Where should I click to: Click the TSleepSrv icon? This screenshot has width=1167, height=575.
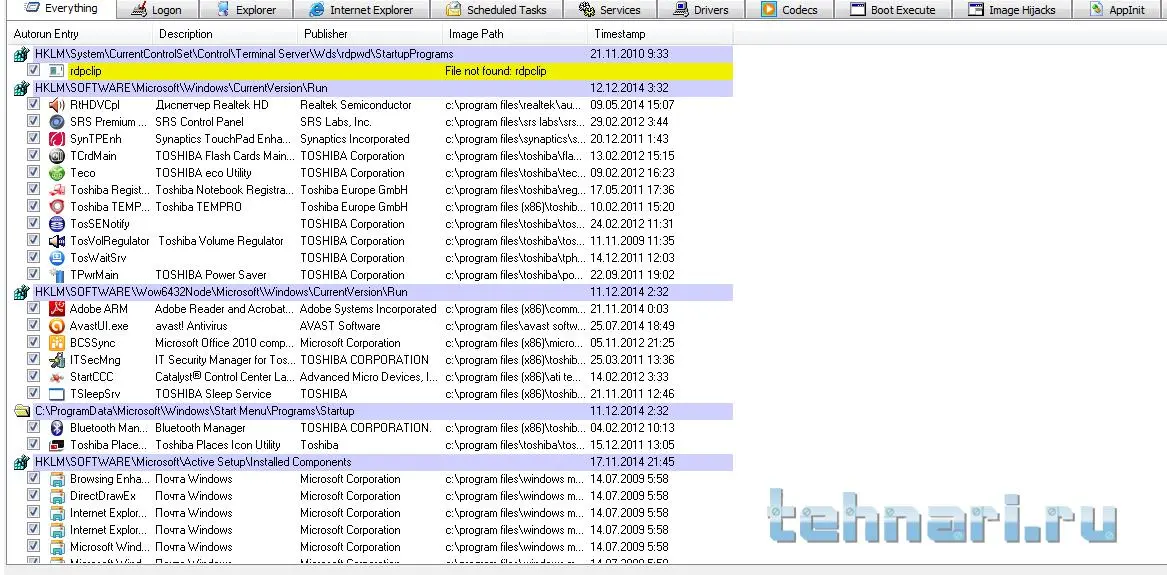point(57,393)
